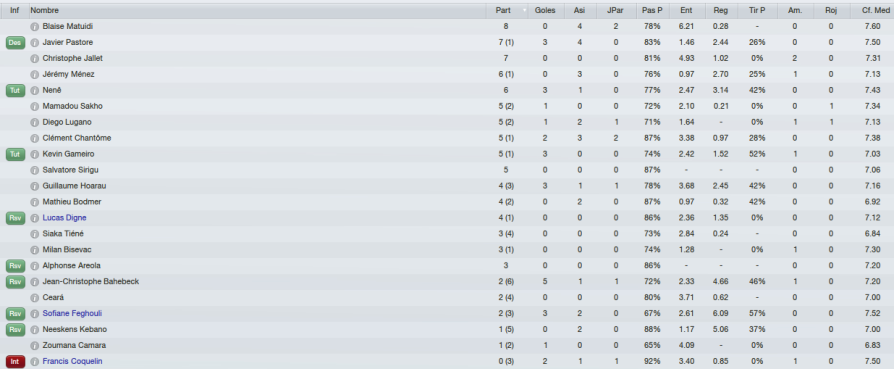Click the Pas P column header
Screen dimensions: 894x369
coord(652,10)
